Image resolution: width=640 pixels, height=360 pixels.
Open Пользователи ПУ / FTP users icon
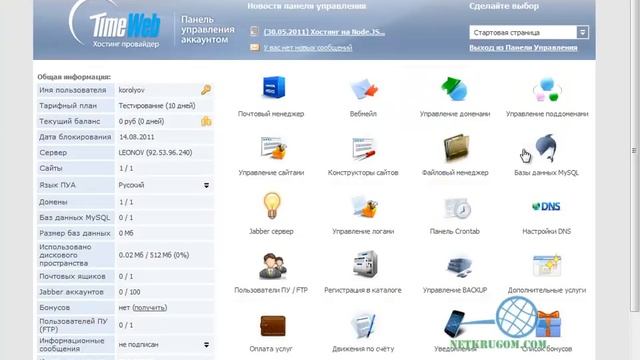(273, 266)
